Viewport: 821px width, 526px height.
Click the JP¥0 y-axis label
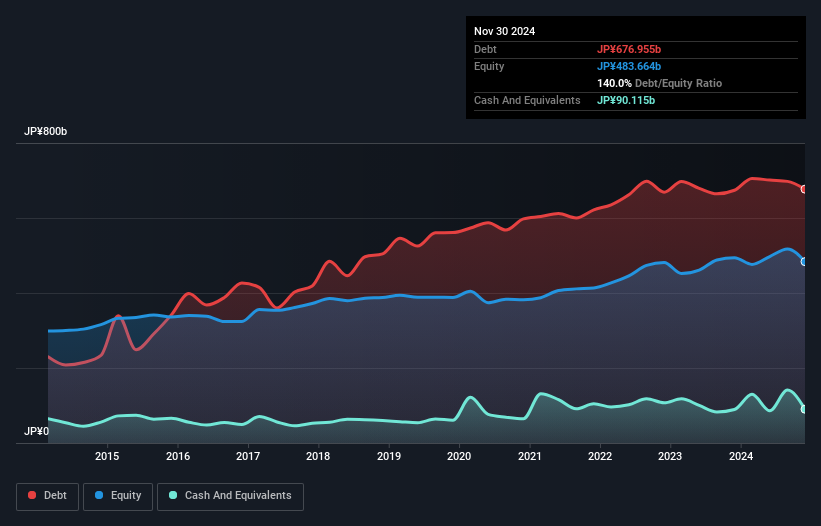coord(36,431)
